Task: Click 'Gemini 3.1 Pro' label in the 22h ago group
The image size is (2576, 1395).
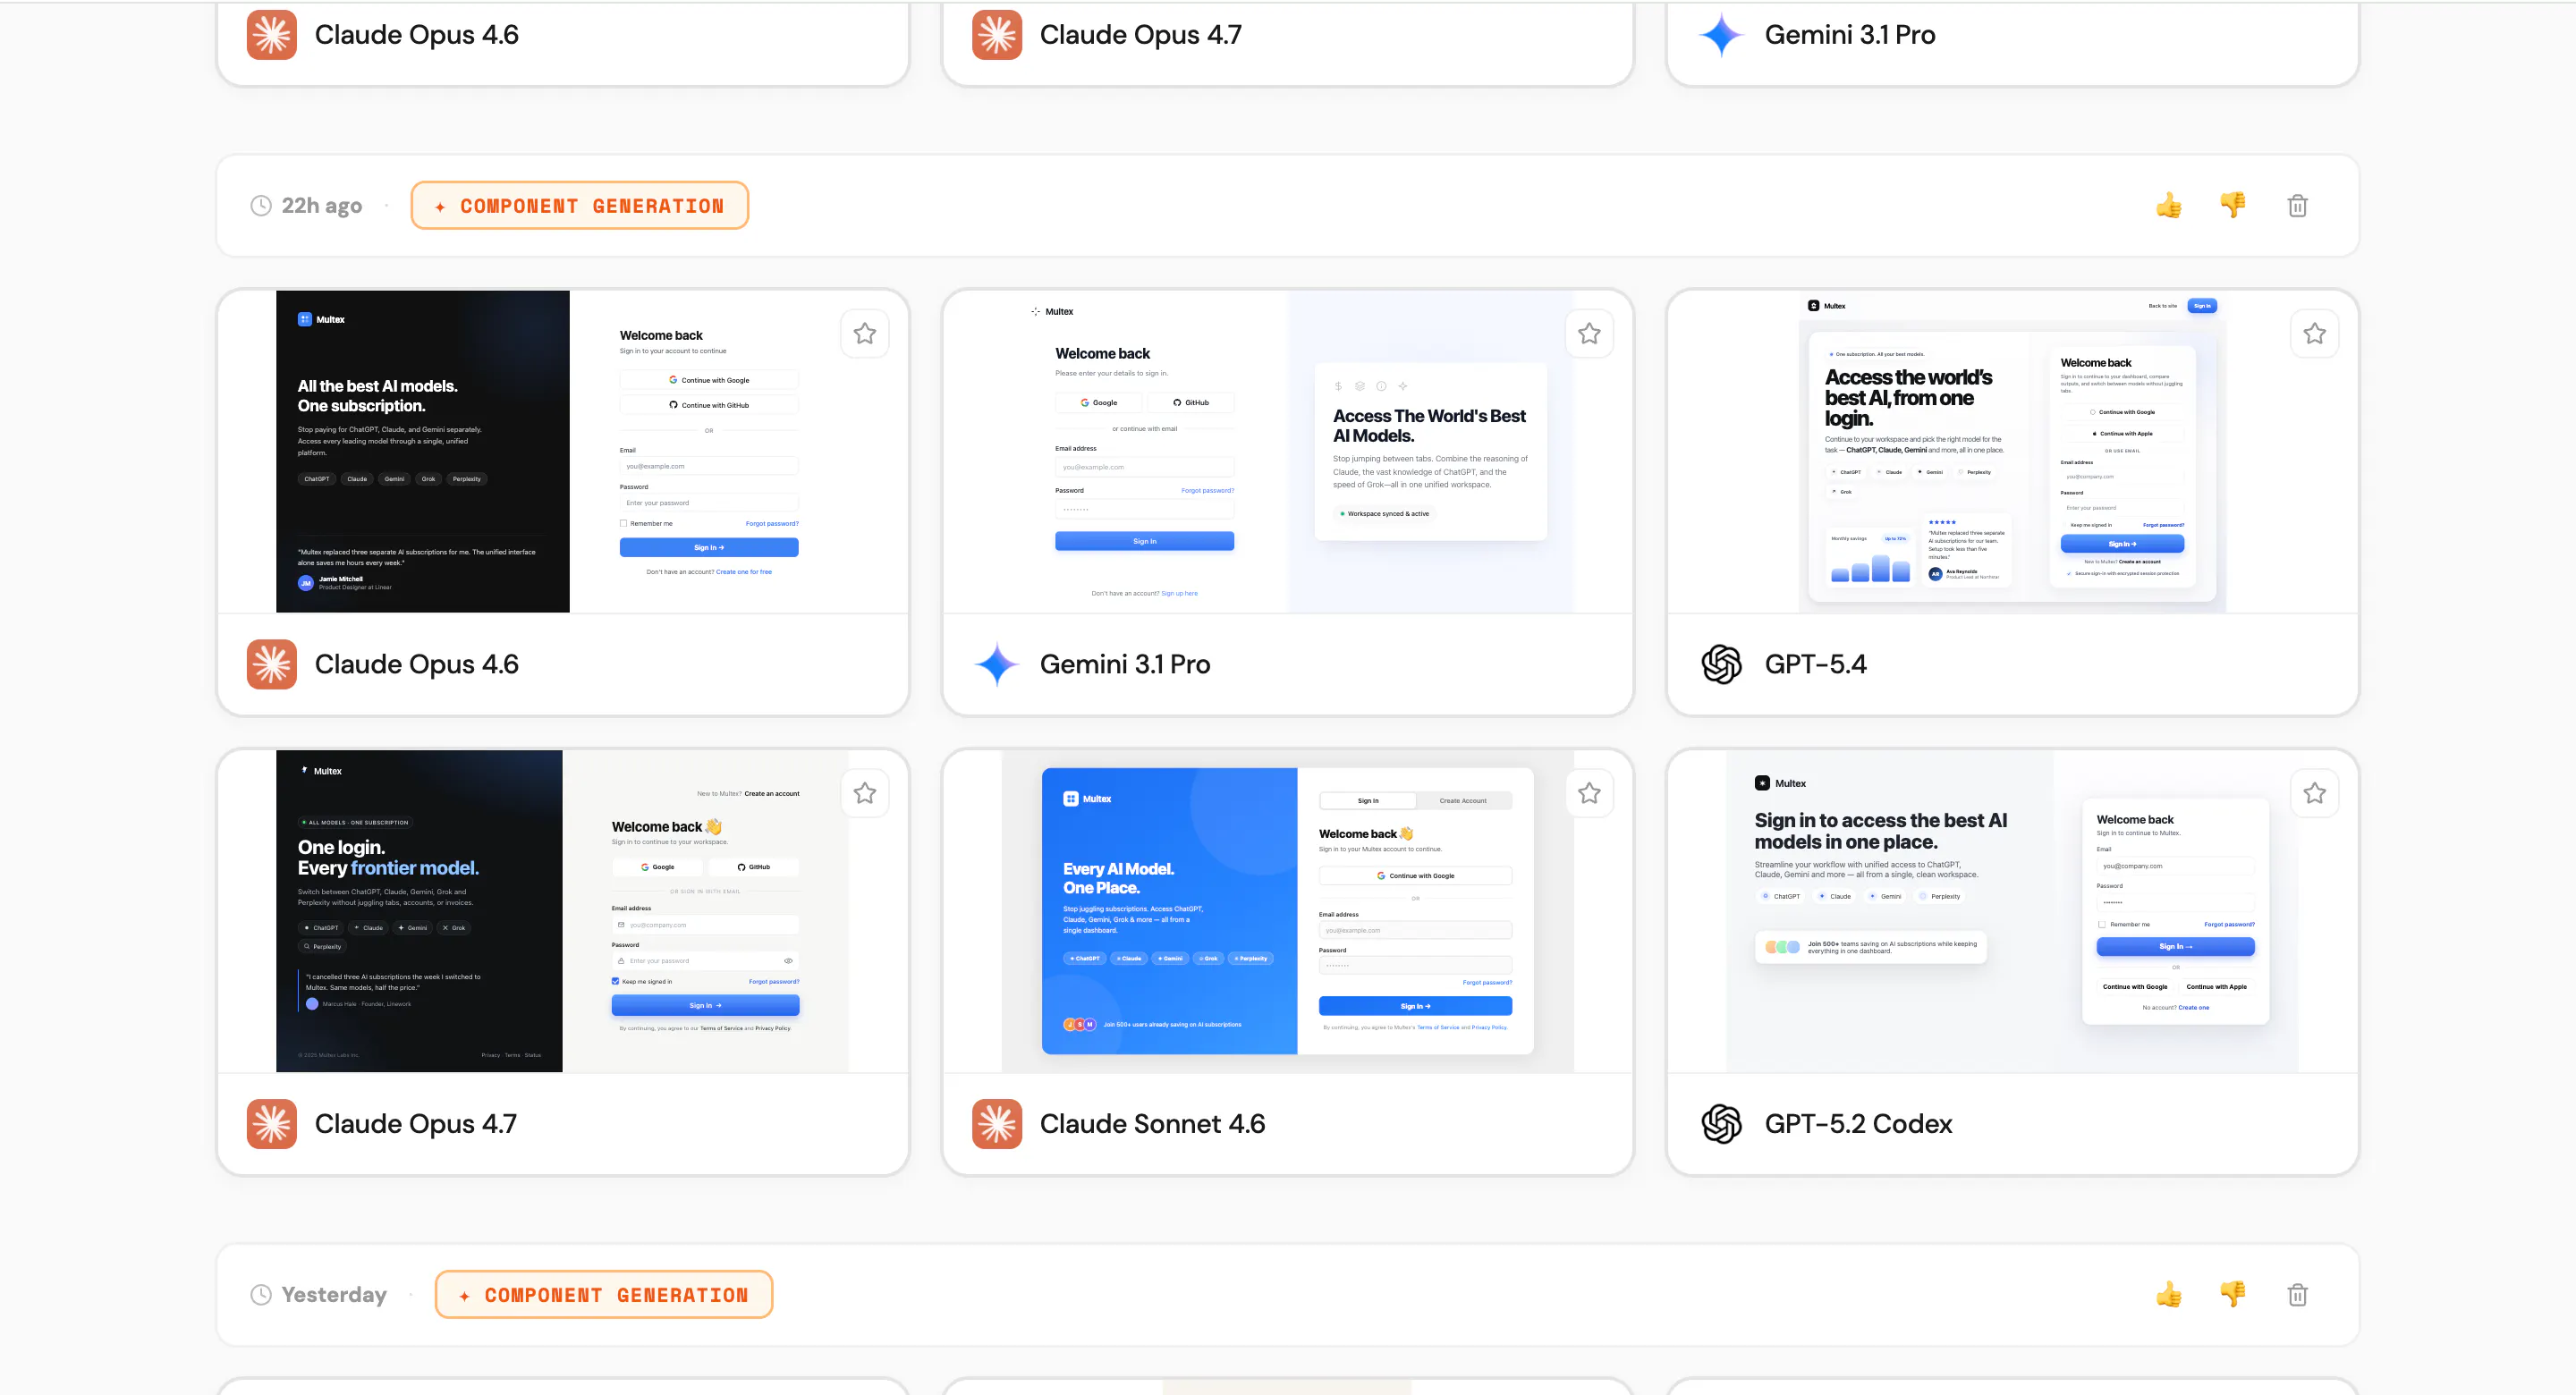Action: click(x=1125, y=664)
